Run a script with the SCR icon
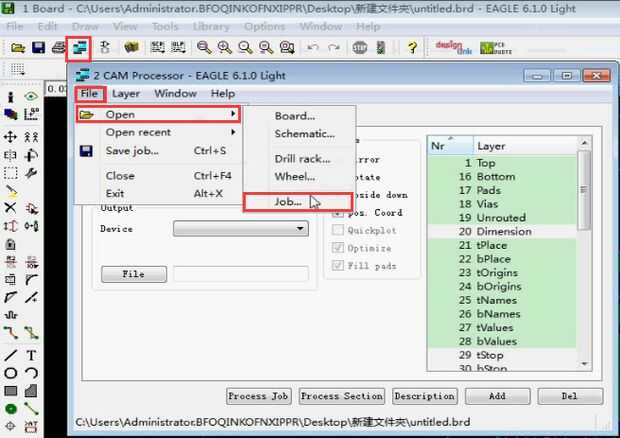This screenshot has height=438, width=620. [158, 47]
